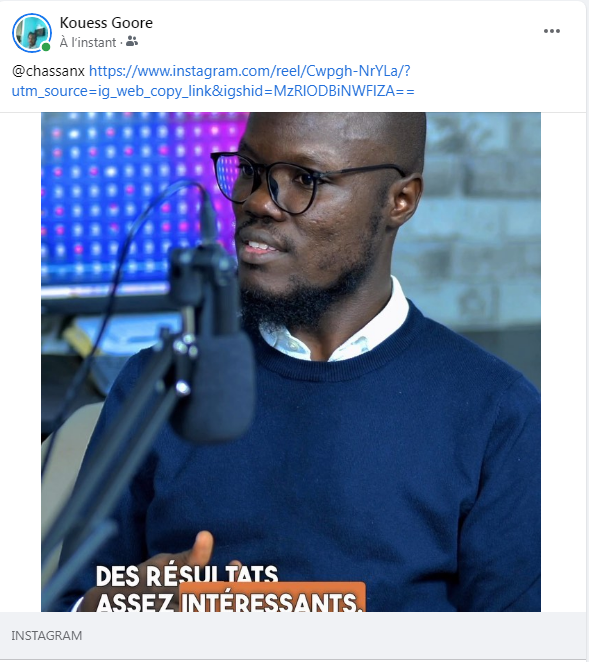Open the Kouess Goore name link
The image size is (589, 662).
point(106,23)
